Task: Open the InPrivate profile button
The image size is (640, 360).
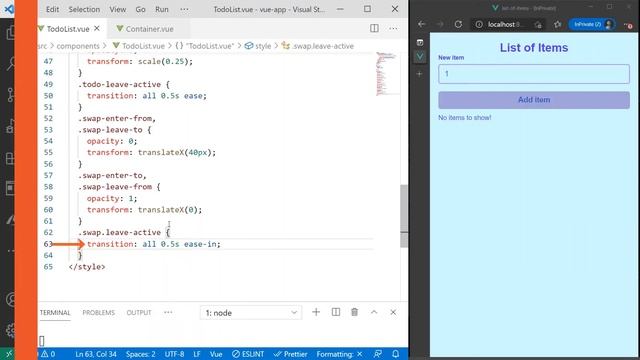Action: coord(592,24)
